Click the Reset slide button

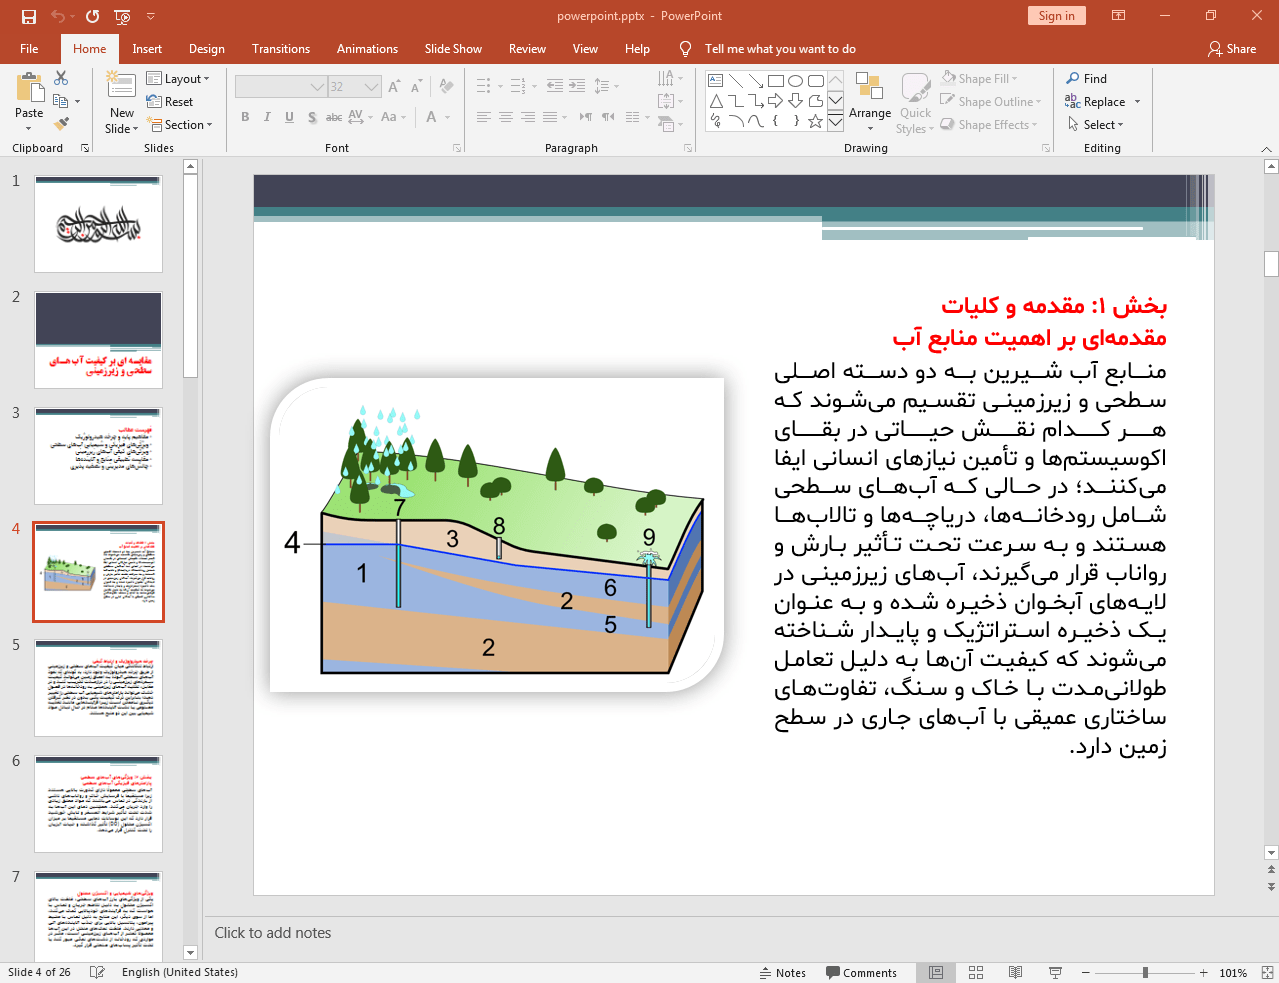click(x=170, y=102)
